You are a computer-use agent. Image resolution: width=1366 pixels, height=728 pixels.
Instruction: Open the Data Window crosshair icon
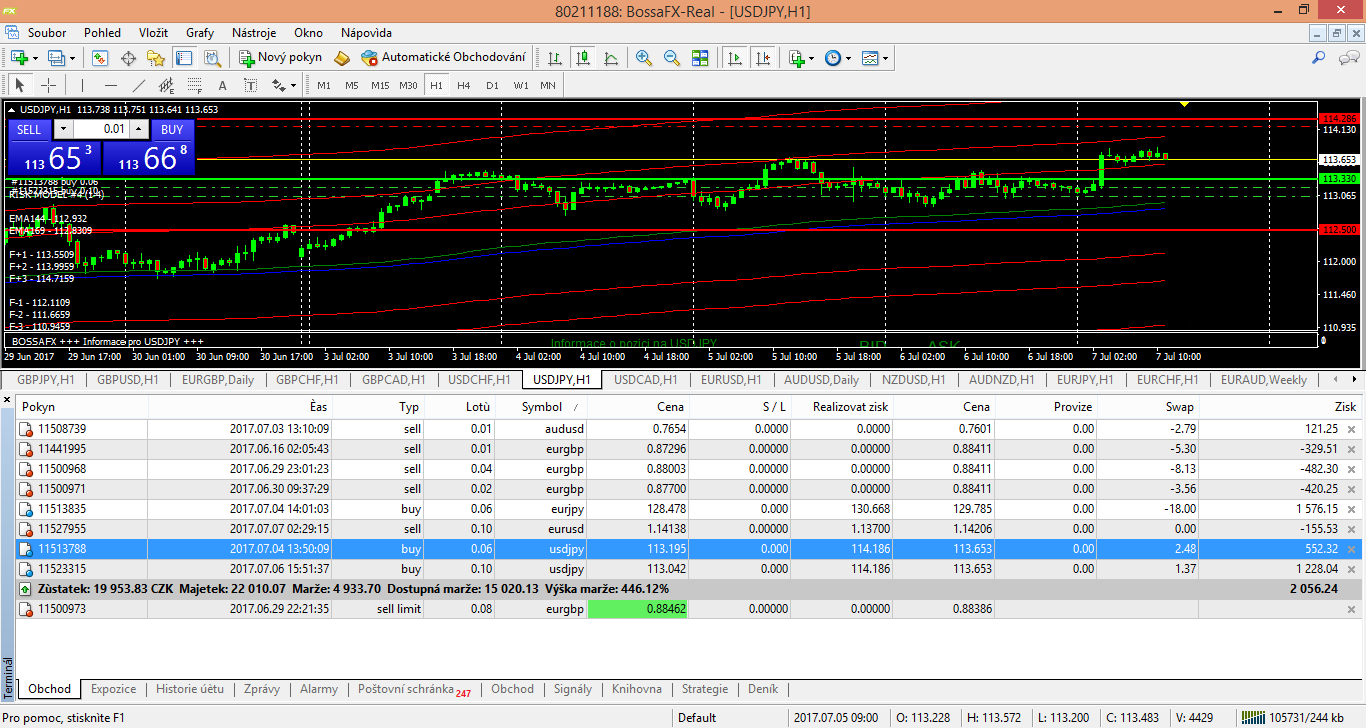[128, 58]
